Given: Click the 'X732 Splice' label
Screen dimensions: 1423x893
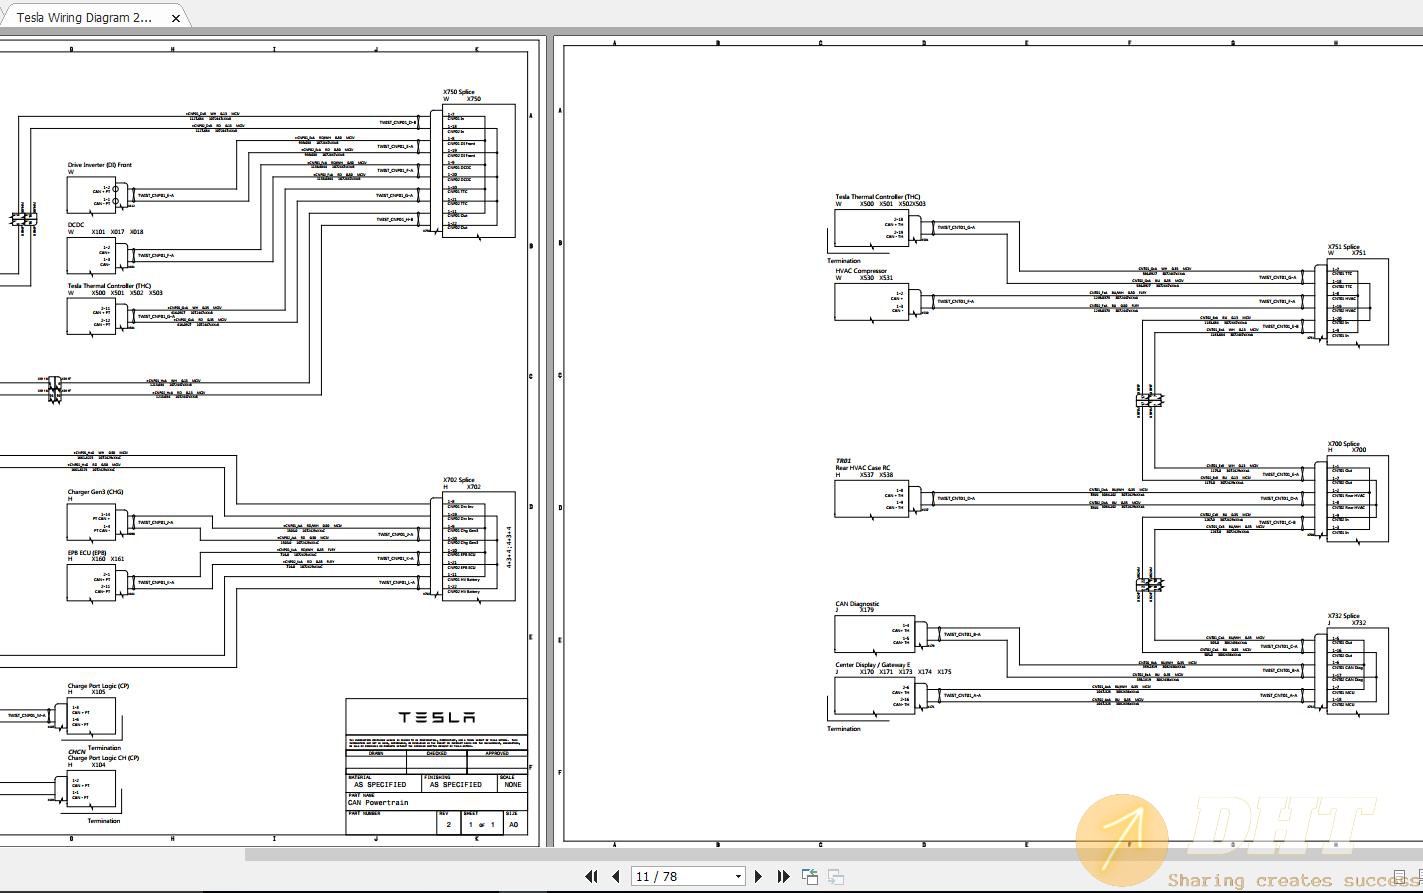Looking at the screenshot, I should pos(1344,616).
